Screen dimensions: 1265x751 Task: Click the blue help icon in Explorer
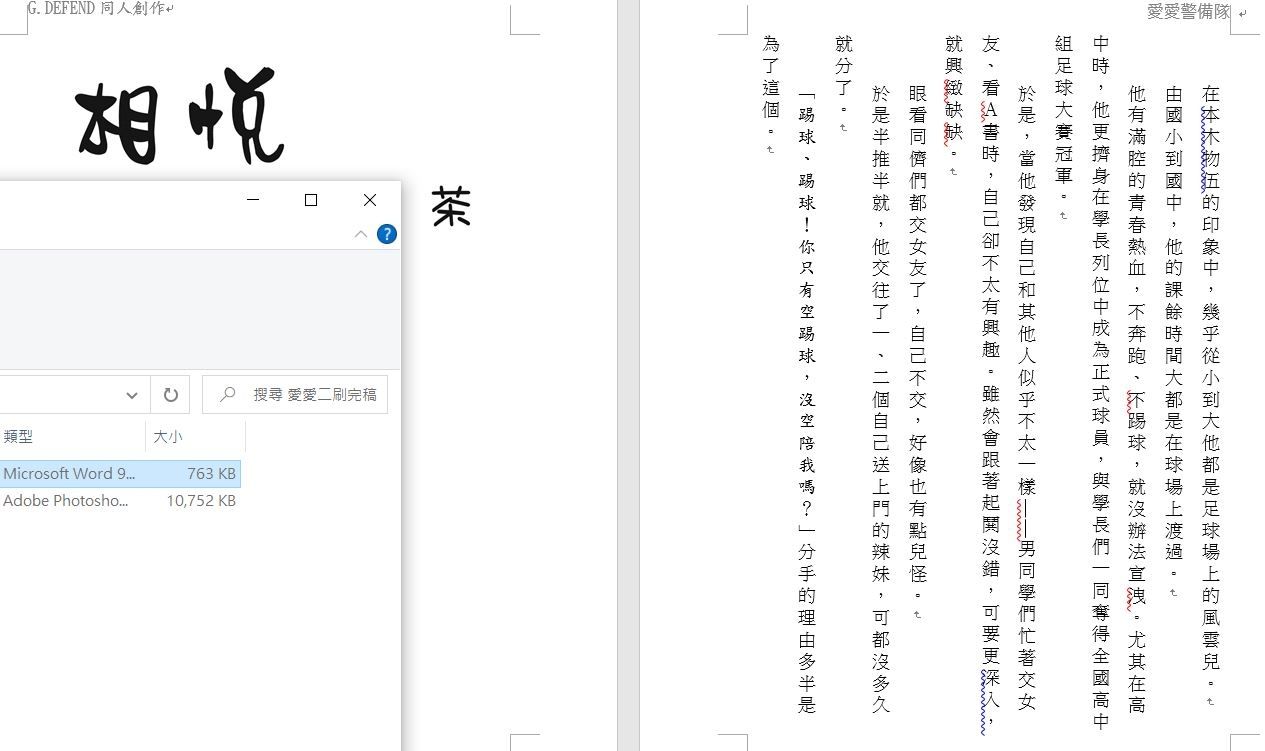pyautogui.click(x=387, y=234)
